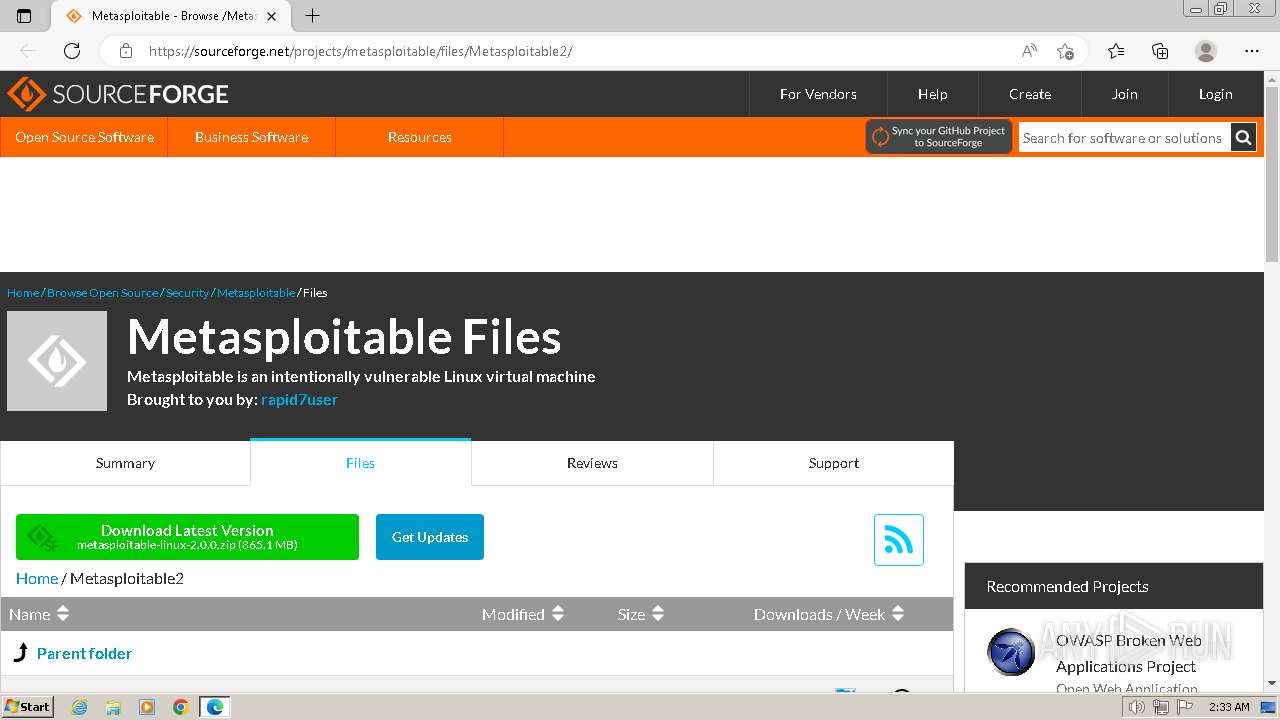Click the Start button
This screenshot has height=720, width=1280.
coord(28,707)
